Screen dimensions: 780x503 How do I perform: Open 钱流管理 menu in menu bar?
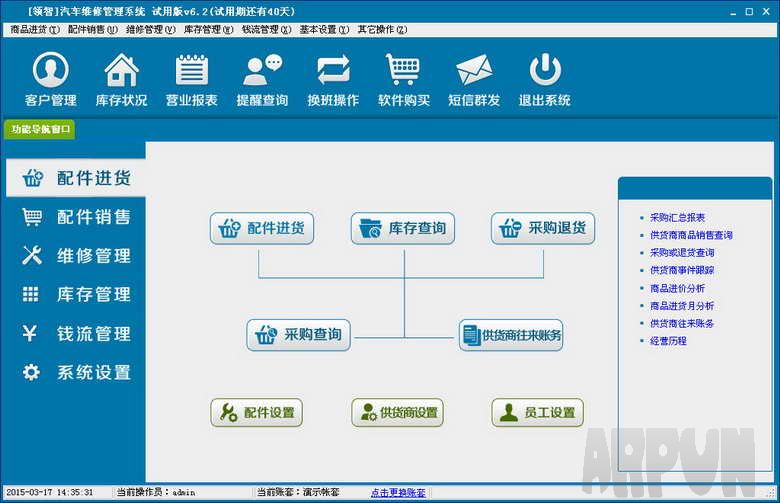click(x=267, y=30)
